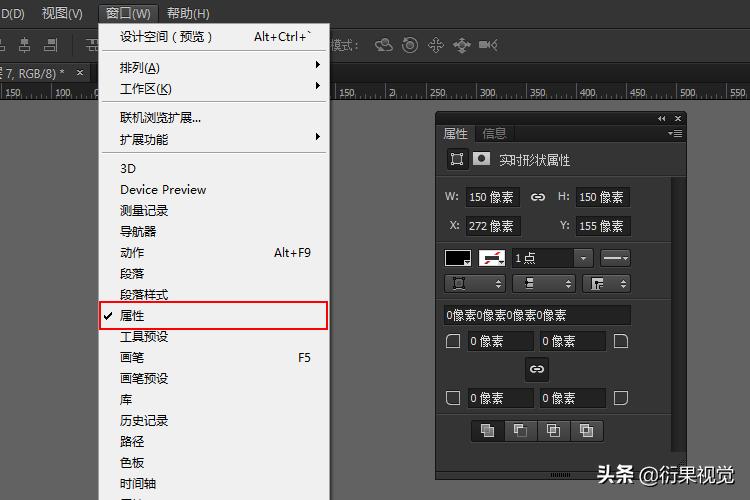Open the 窗口(W) menu
Screen dimensions: 750x500
click(128, 13)
